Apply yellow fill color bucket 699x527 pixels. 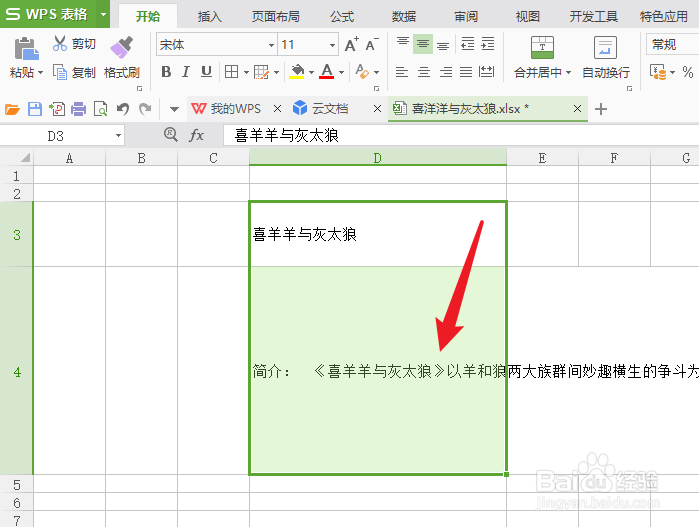click(297, 72)
